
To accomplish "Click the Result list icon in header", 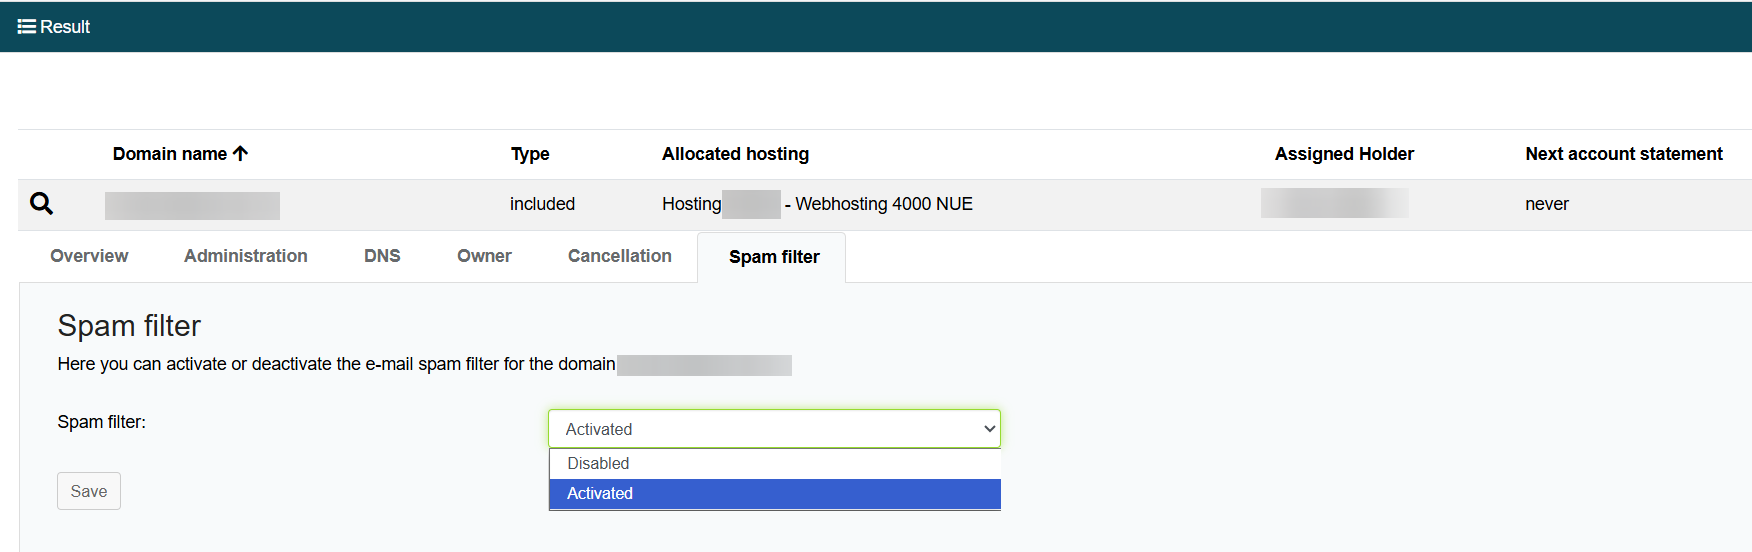I will tap(27, 27).
